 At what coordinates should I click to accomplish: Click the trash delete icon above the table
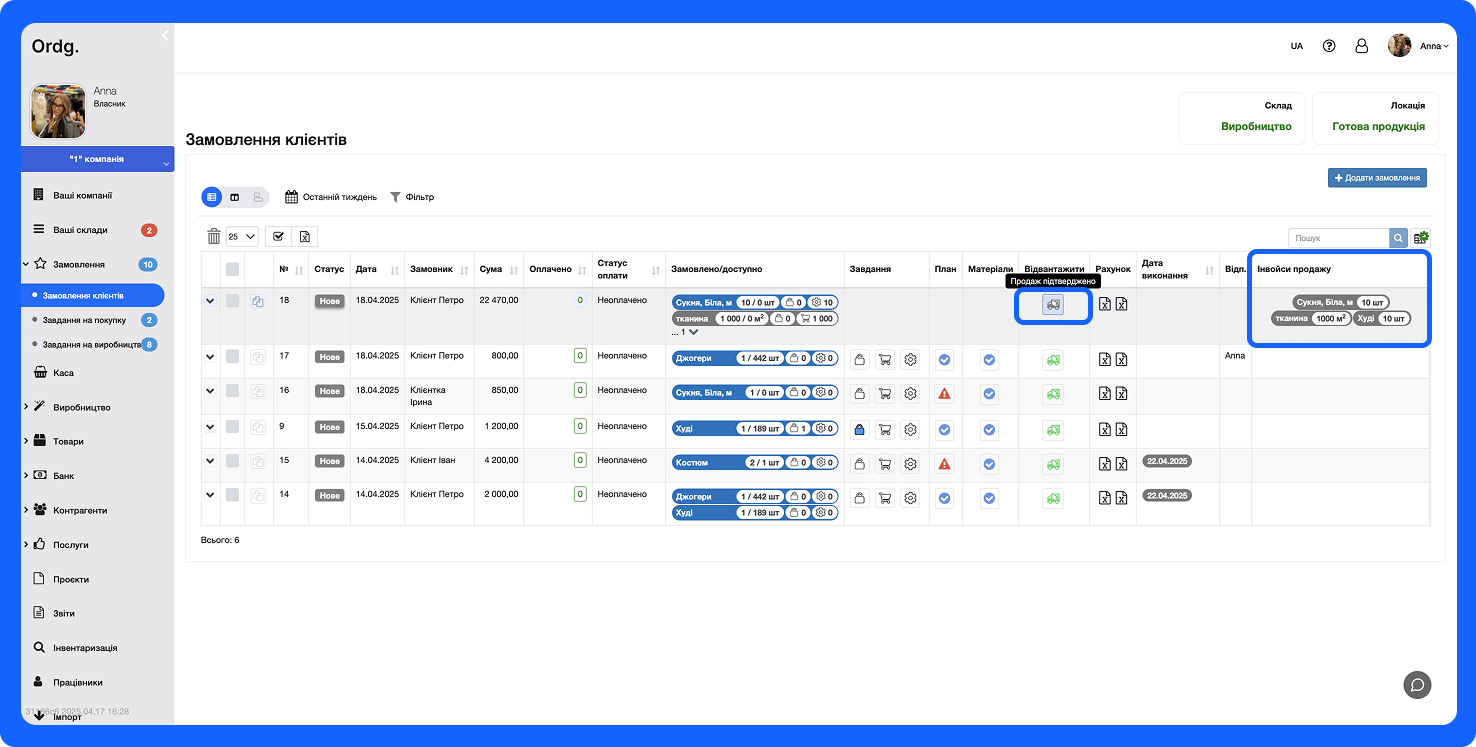click(x=213, y=237)
